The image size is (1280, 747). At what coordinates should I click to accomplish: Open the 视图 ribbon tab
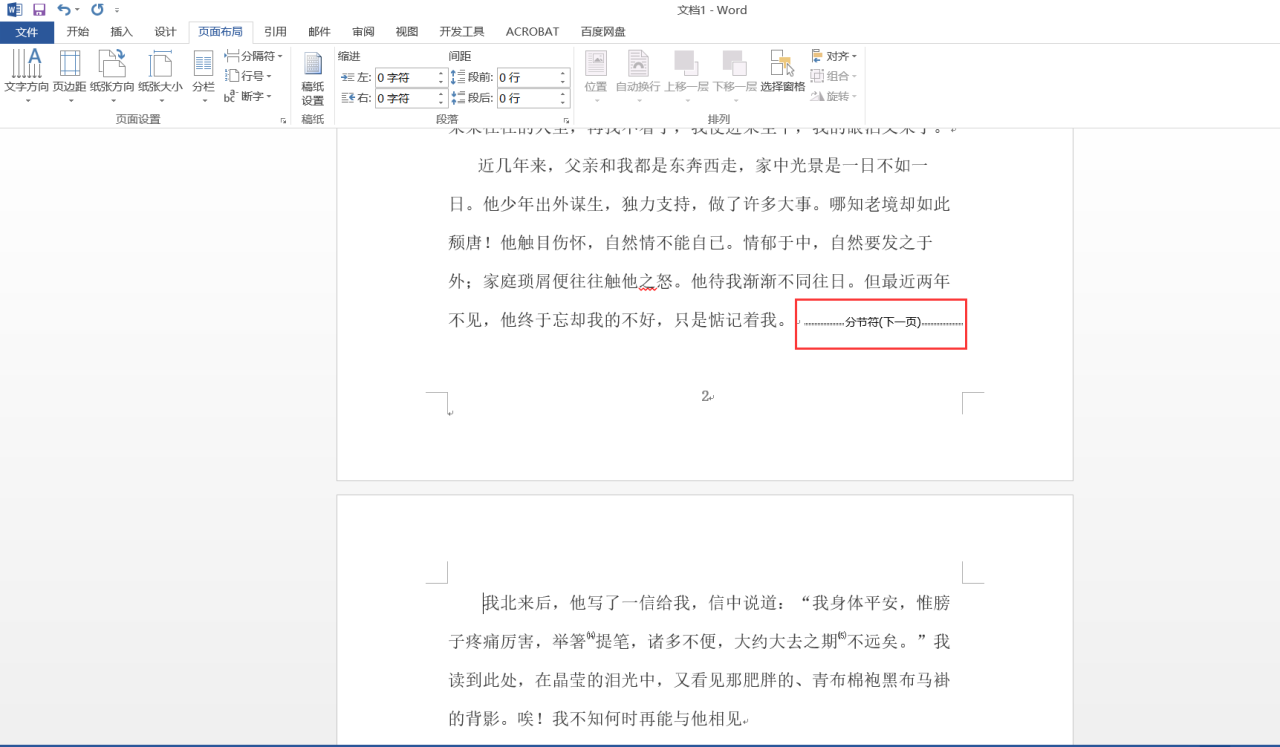pos(407,32)
